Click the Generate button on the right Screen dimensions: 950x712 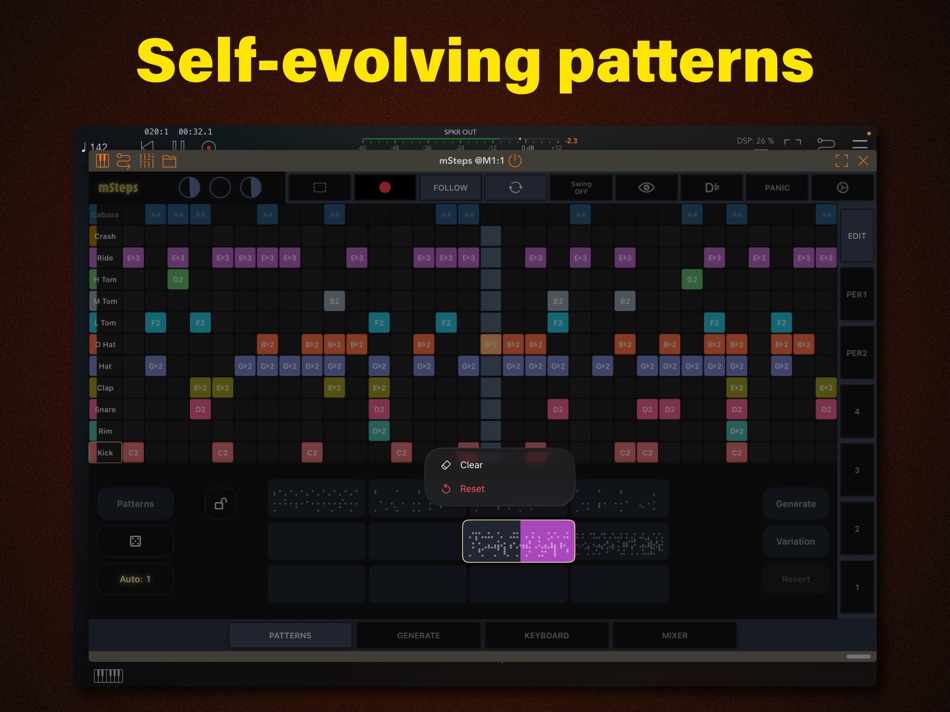pos(796,504)
